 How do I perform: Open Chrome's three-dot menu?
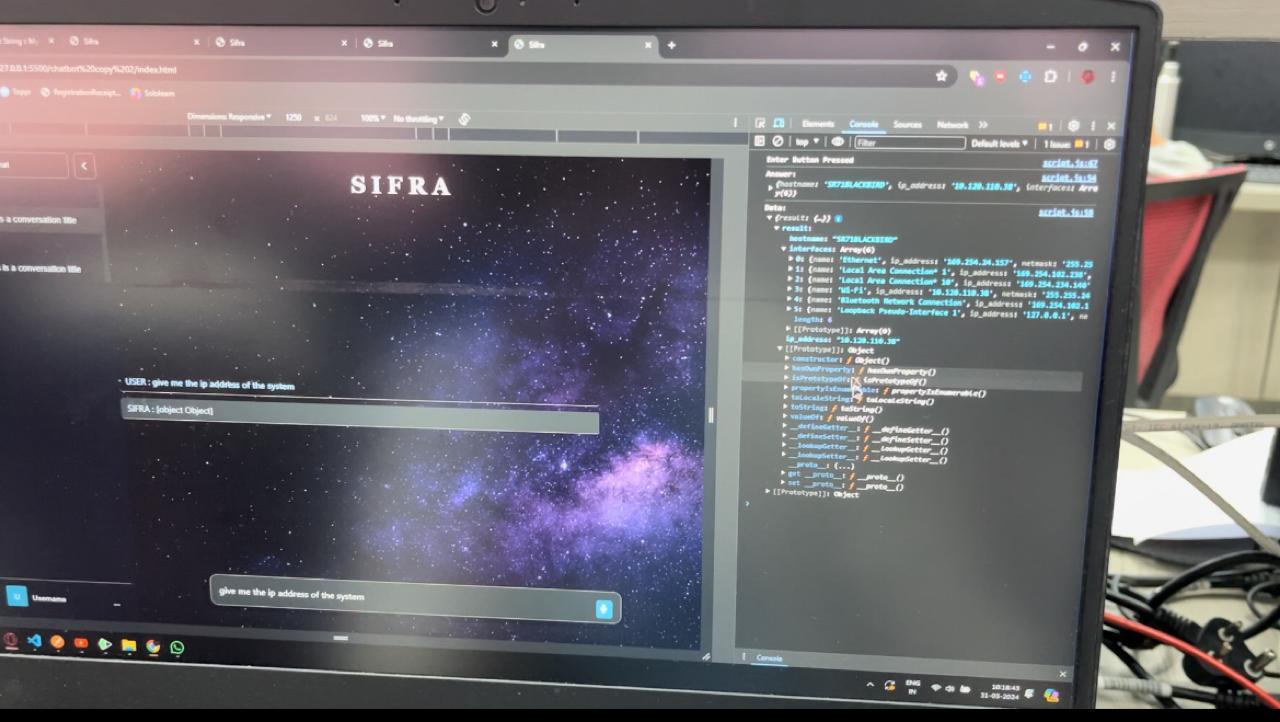1113,77
